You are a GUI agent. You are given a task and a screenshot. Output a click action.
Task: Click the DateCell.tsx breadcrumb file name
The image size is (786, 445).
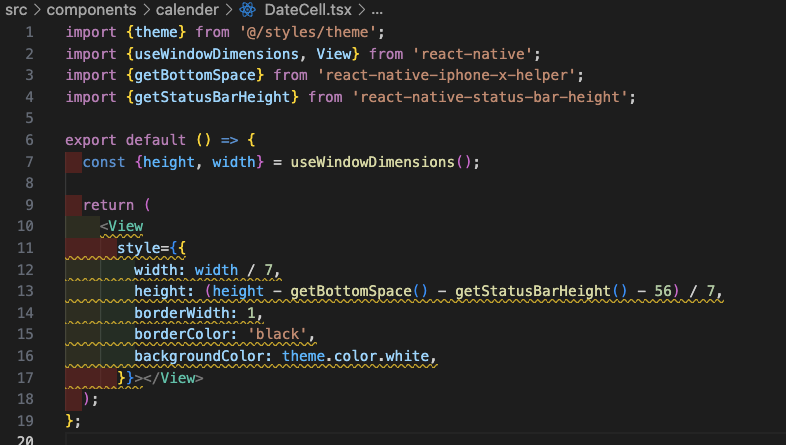click(308, 10)
